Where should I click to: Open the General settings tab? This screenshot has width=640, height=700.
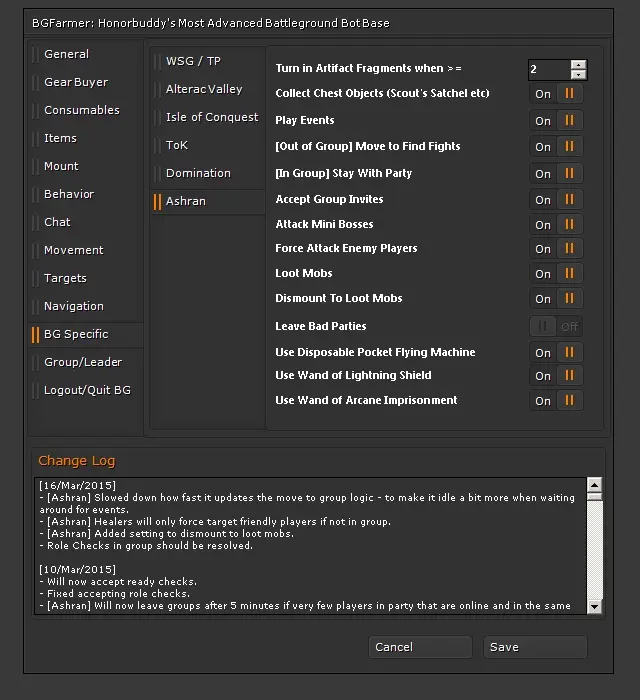pos(86,54)
